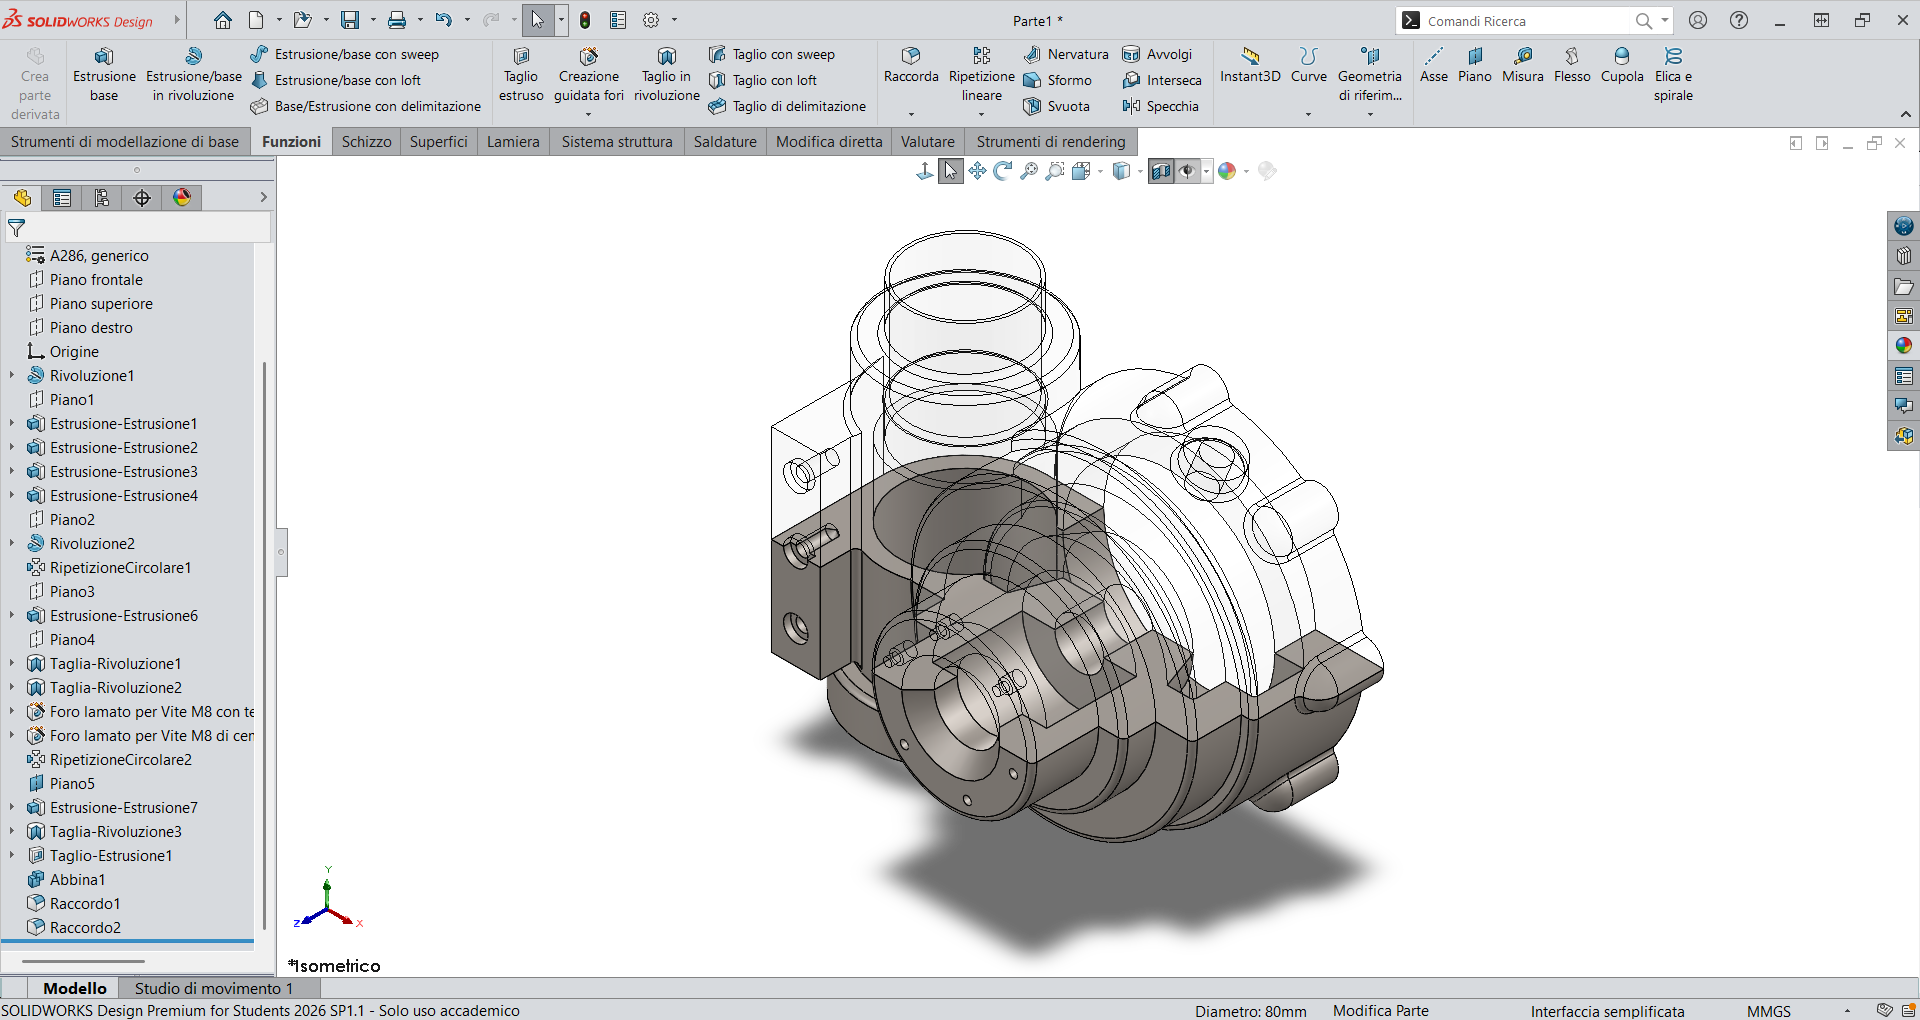Expand the feature tree tabs arrow

pyautogui.click(x=263, y=198)
